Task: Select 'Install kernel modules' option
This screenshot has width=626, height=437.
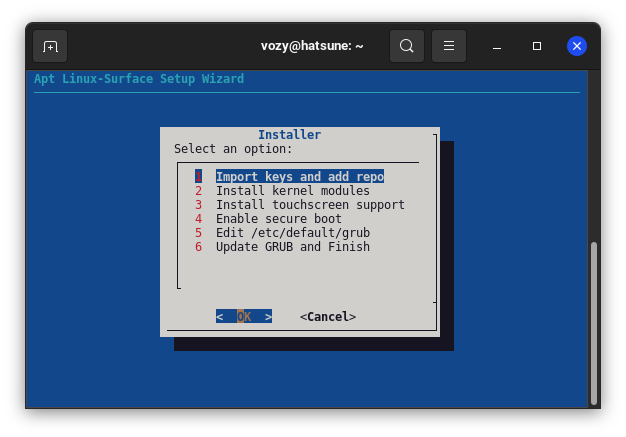Action: [x=293, y=191]
